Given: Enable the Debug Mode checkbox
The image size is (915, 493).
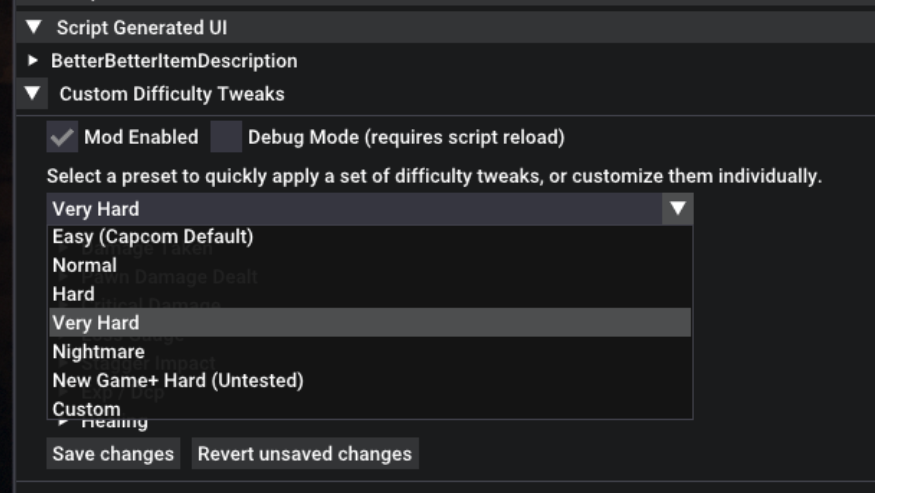Looking at the screenshot, I should 227,137.
